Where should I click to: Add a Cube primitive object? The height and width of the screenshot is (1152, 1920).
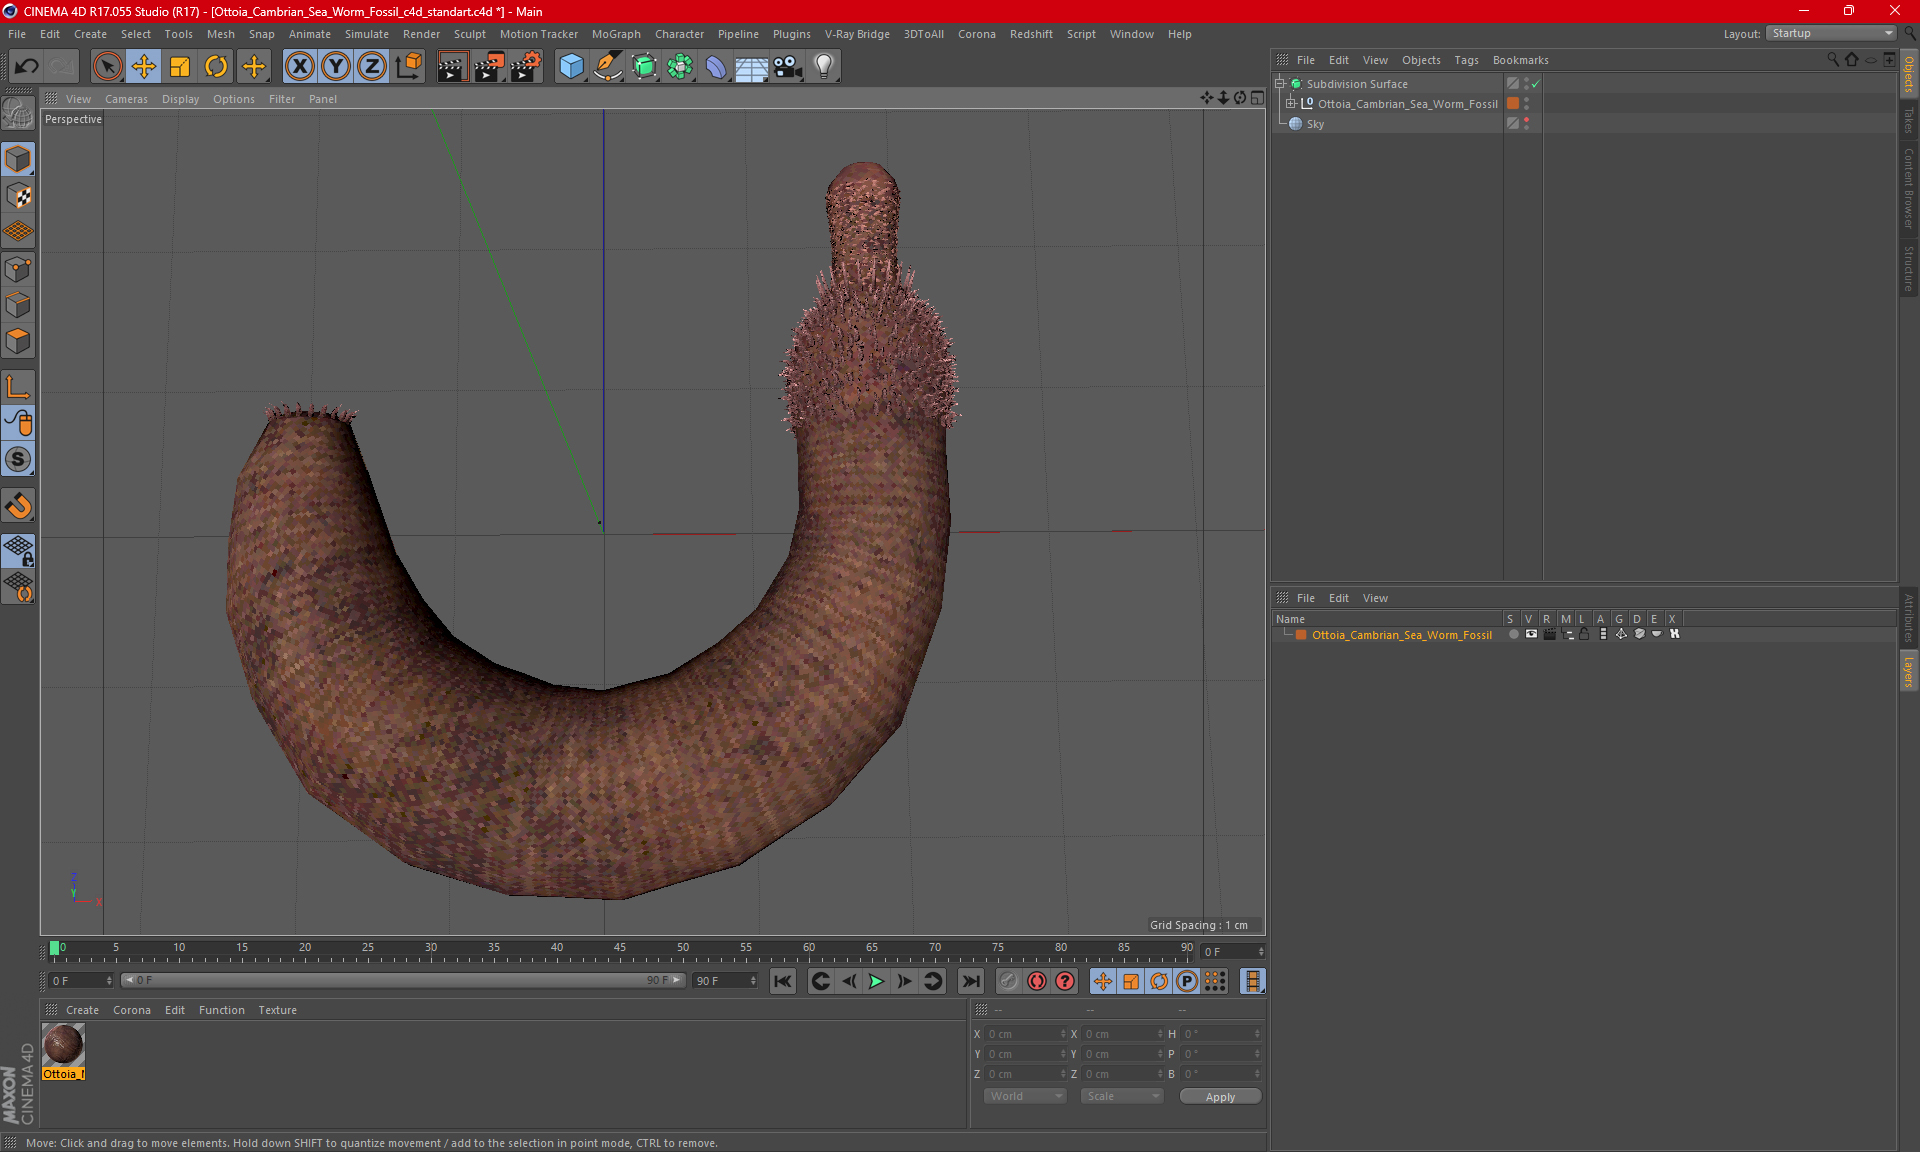pyautogui.click(x=571, y=67)
